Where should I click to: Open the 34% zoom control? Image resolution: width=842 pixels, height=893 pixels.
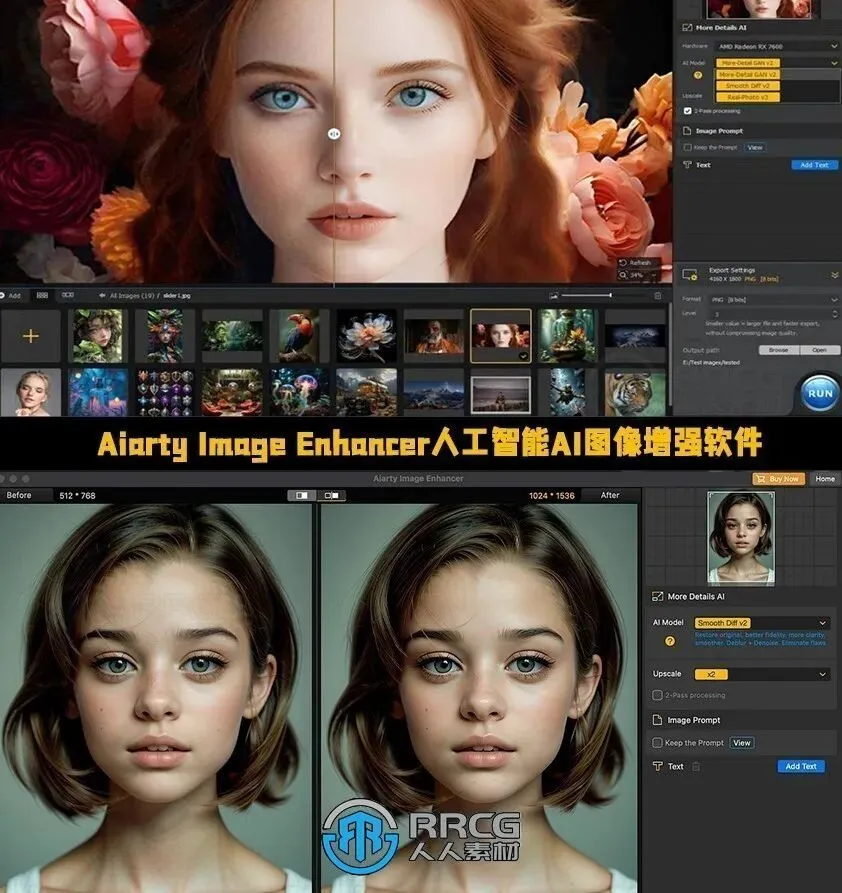(x=637, y=275)
